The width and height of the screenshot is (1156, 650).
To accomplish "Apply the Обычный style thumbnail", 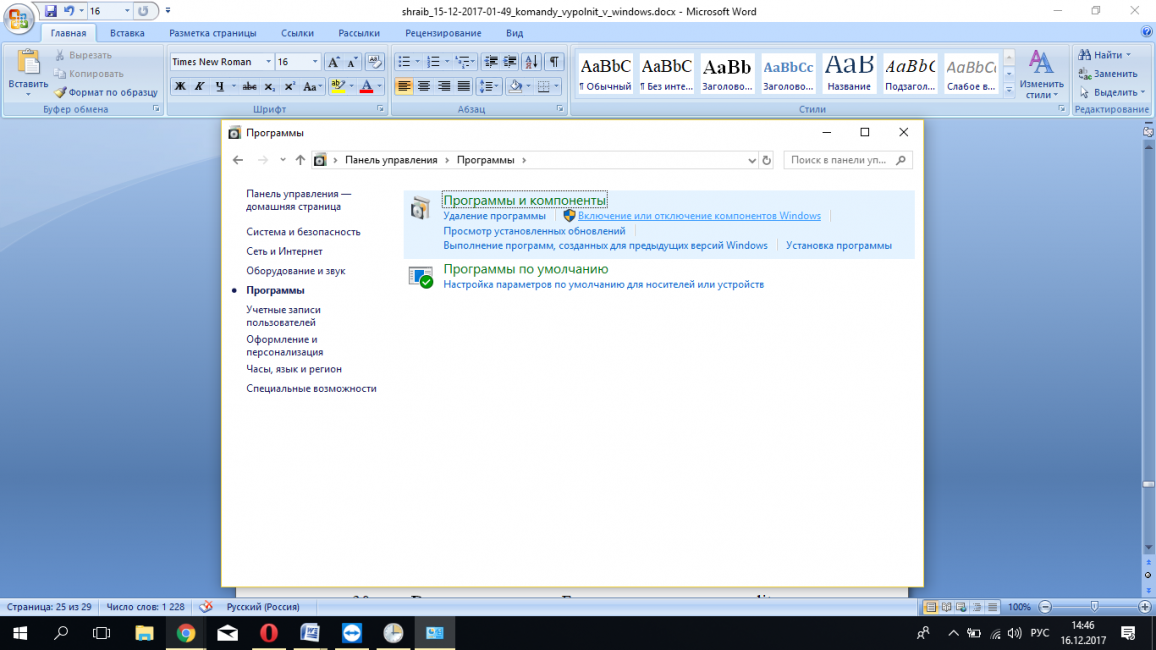I will 605,73.
